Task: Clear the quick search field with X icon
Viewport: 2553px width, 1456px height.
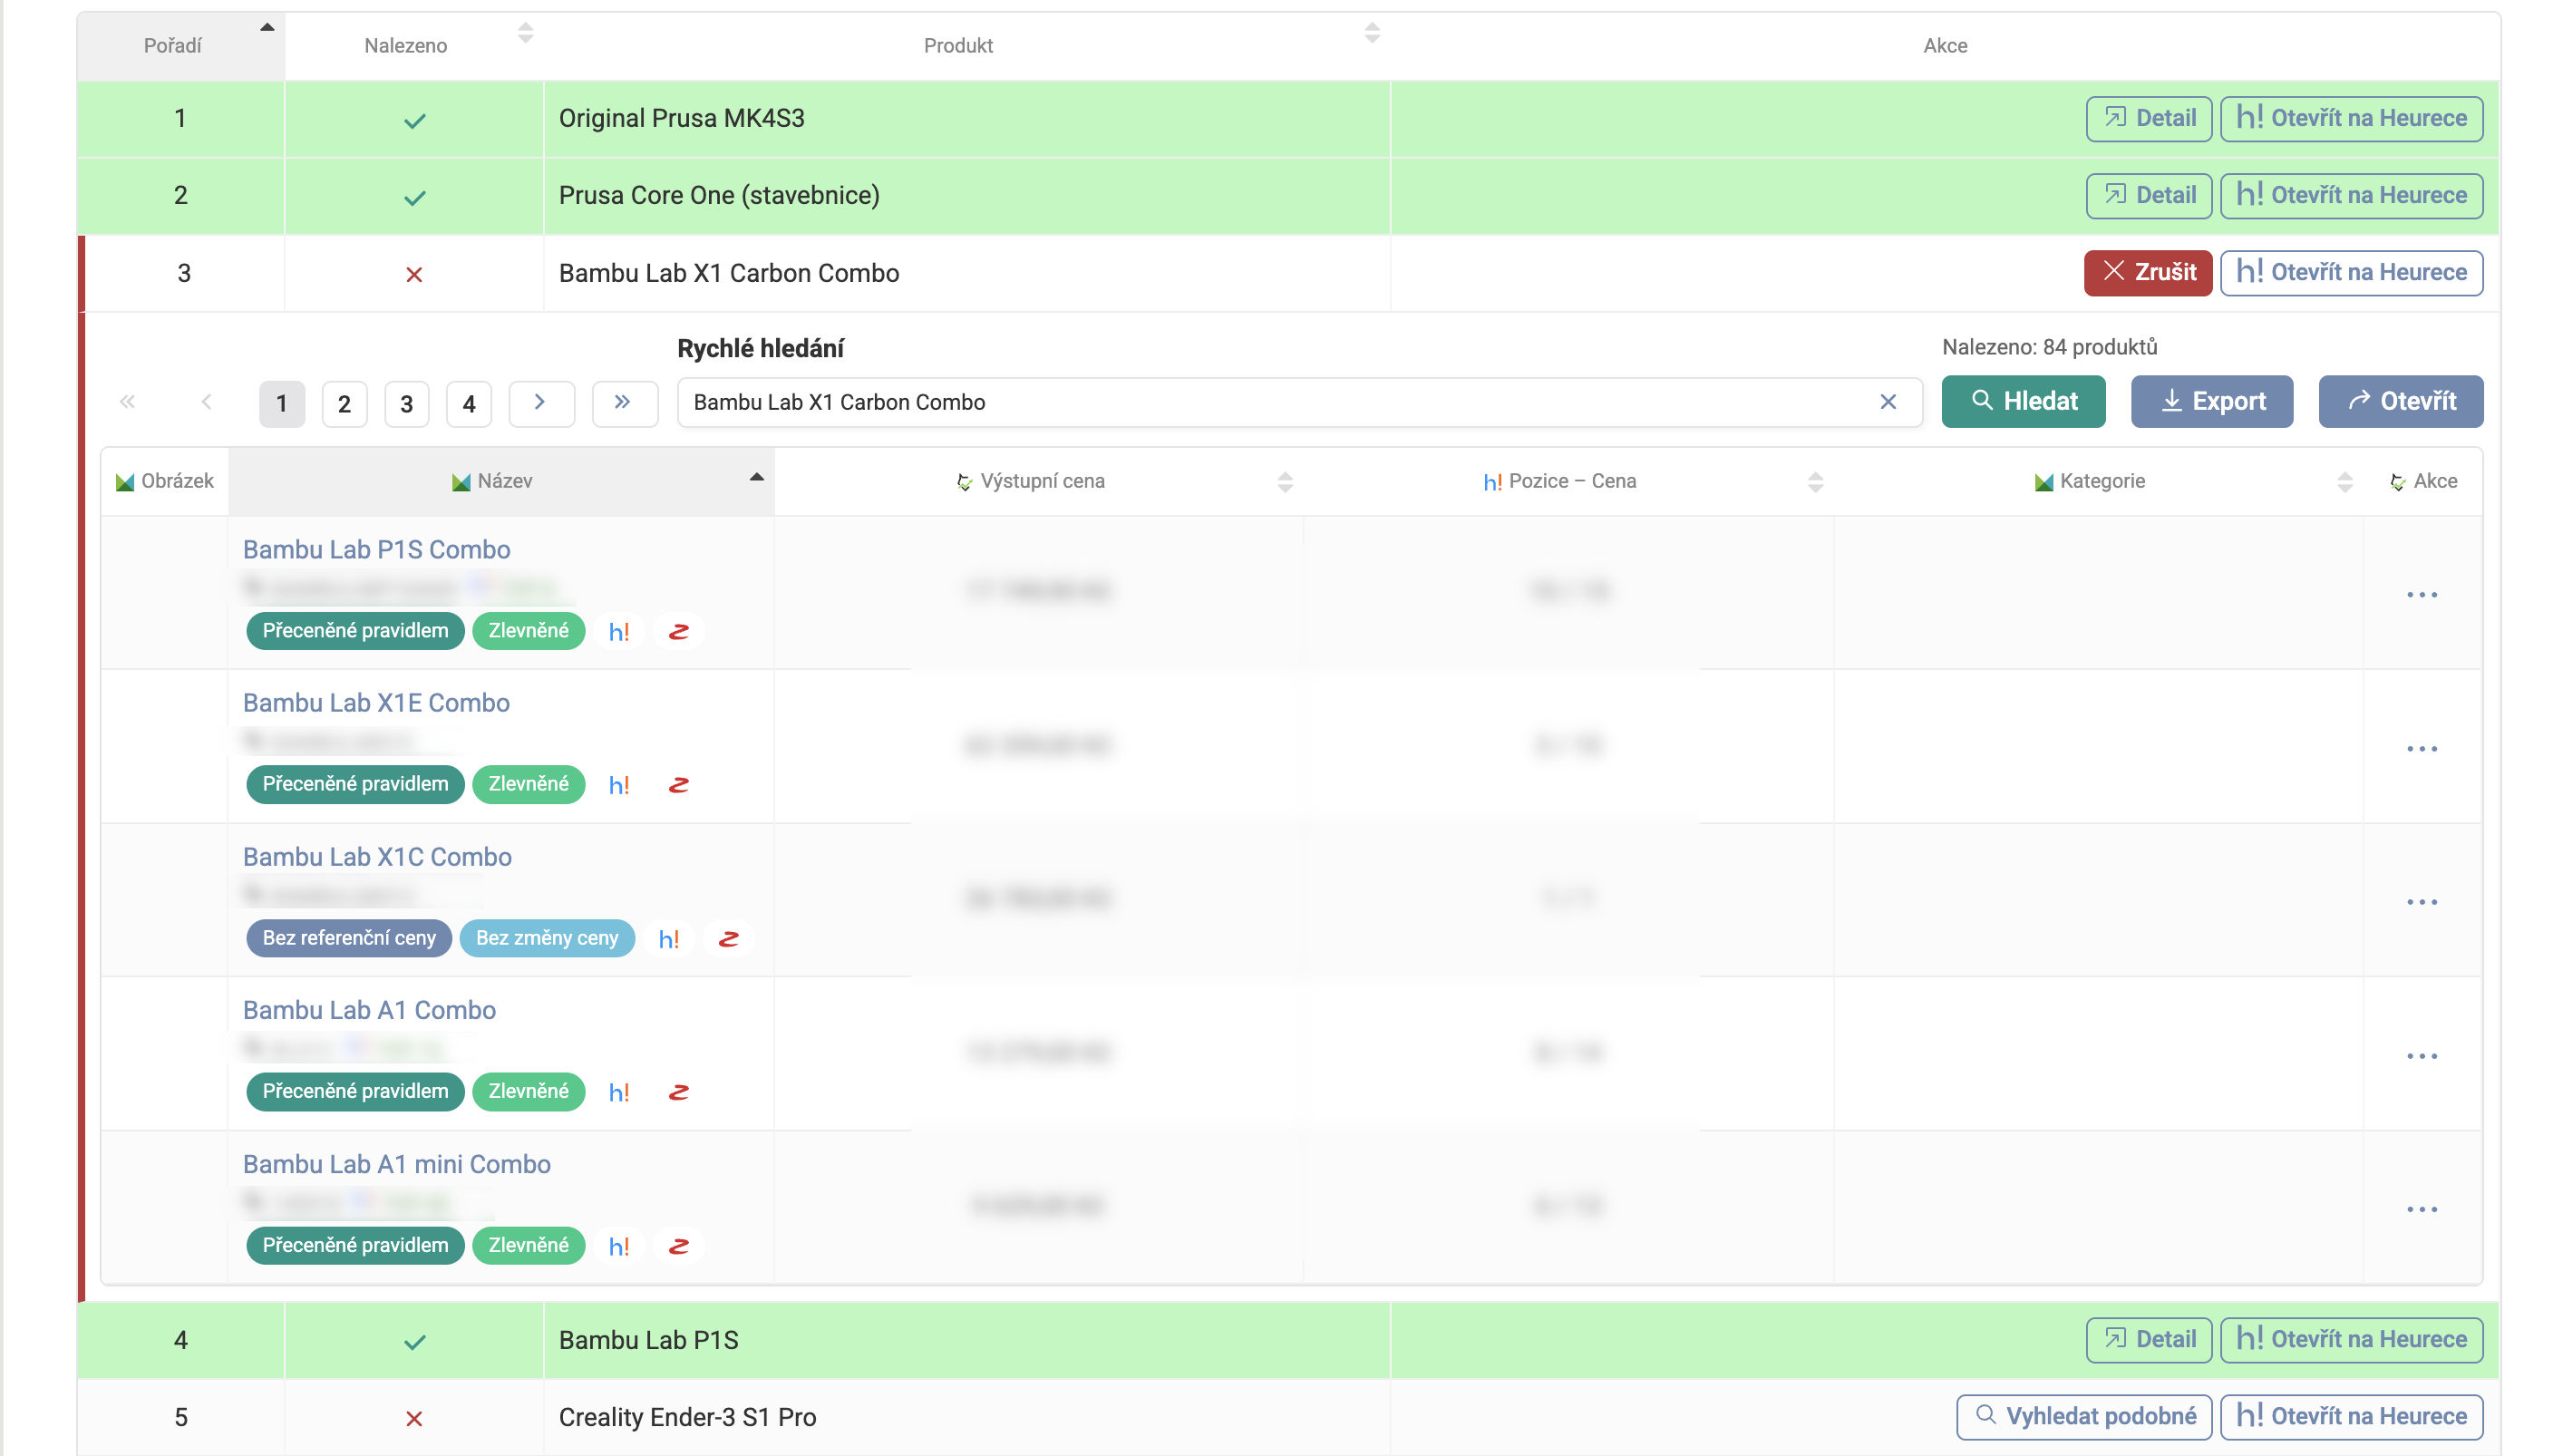Action: click(x=1887, y=402)
